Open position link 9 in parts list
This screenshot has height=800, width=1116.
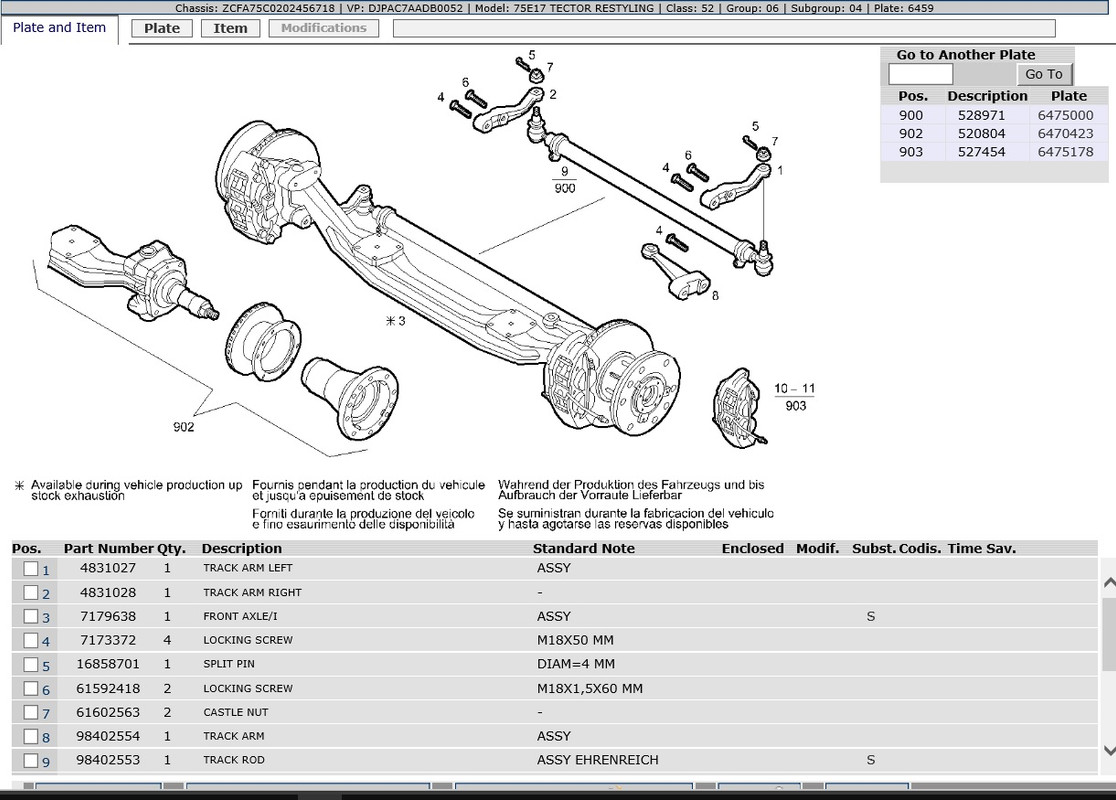46,763
